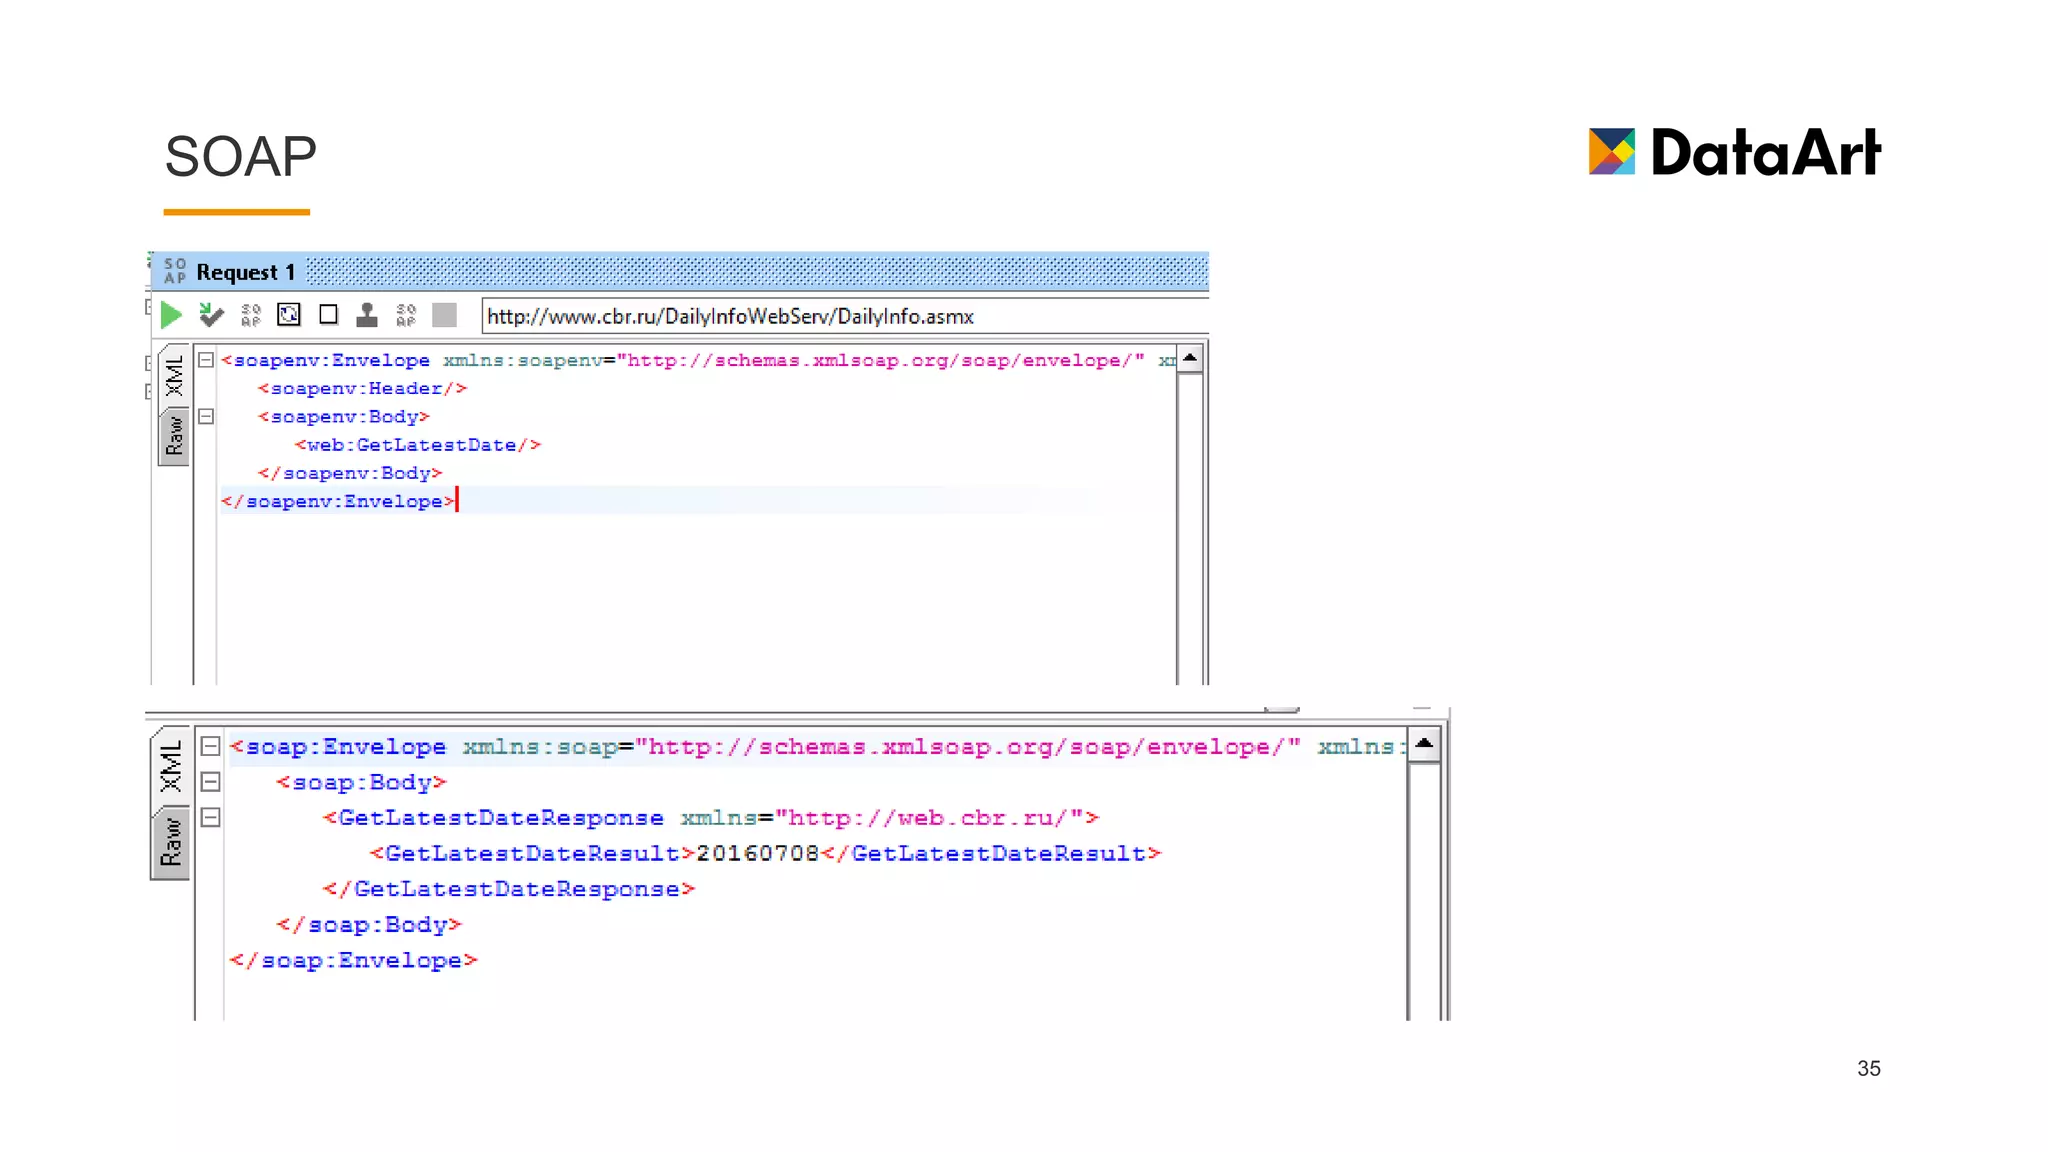Image resolution: width=2048 pixels, height=1152 pixels.
Task: Click the first SOAP icon in request toolbar
Action: click(x=251, y=316)
